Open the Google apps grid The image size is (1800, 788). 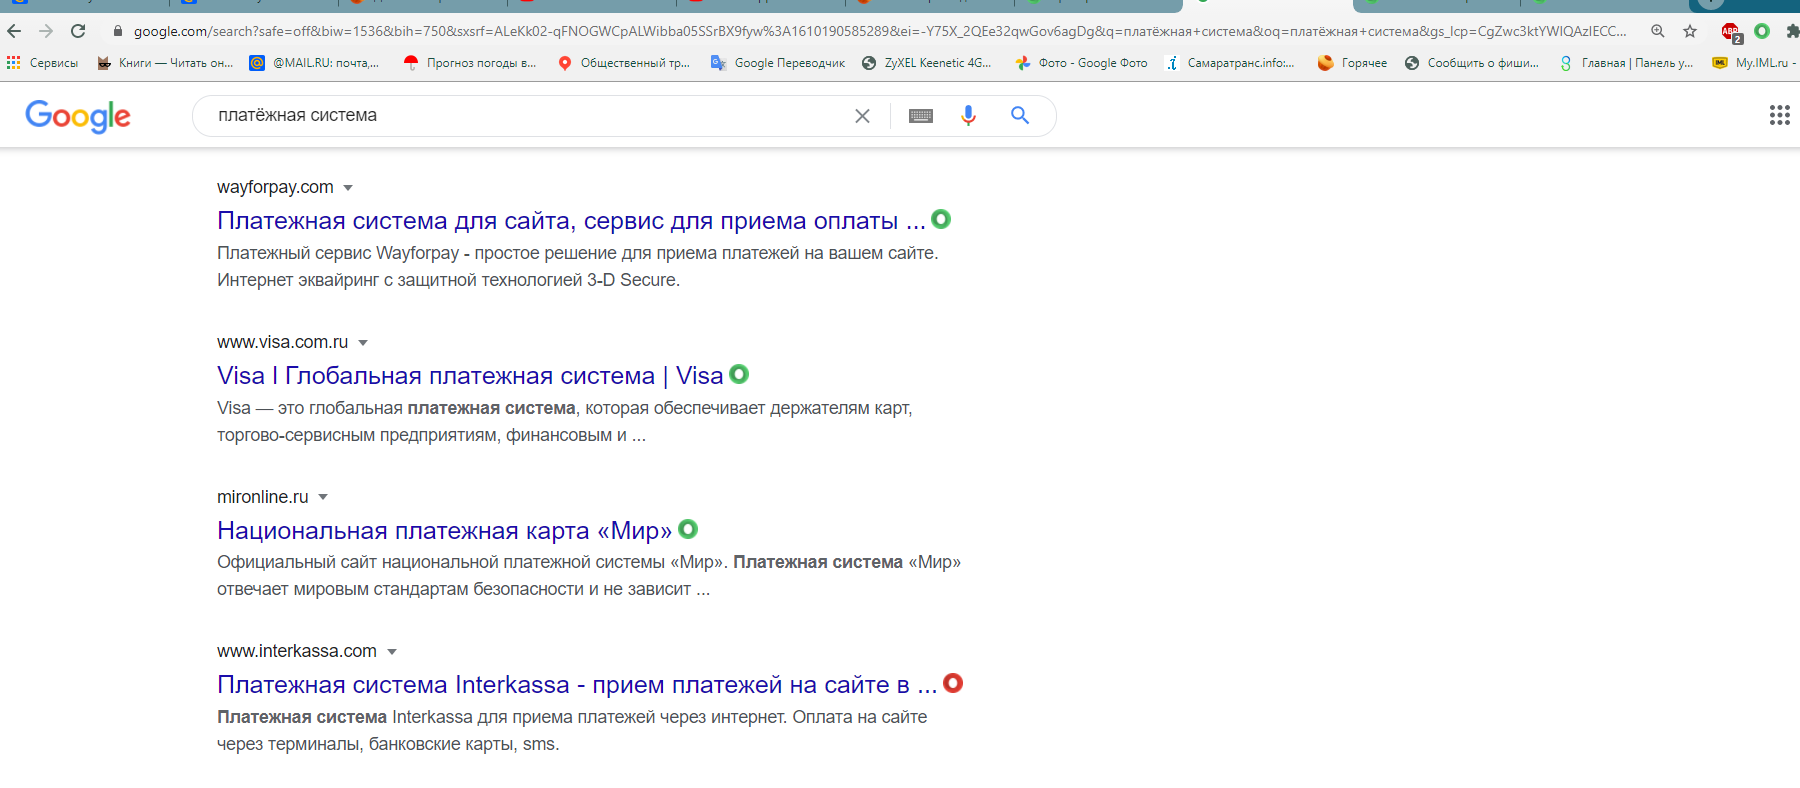[1780, 115]
